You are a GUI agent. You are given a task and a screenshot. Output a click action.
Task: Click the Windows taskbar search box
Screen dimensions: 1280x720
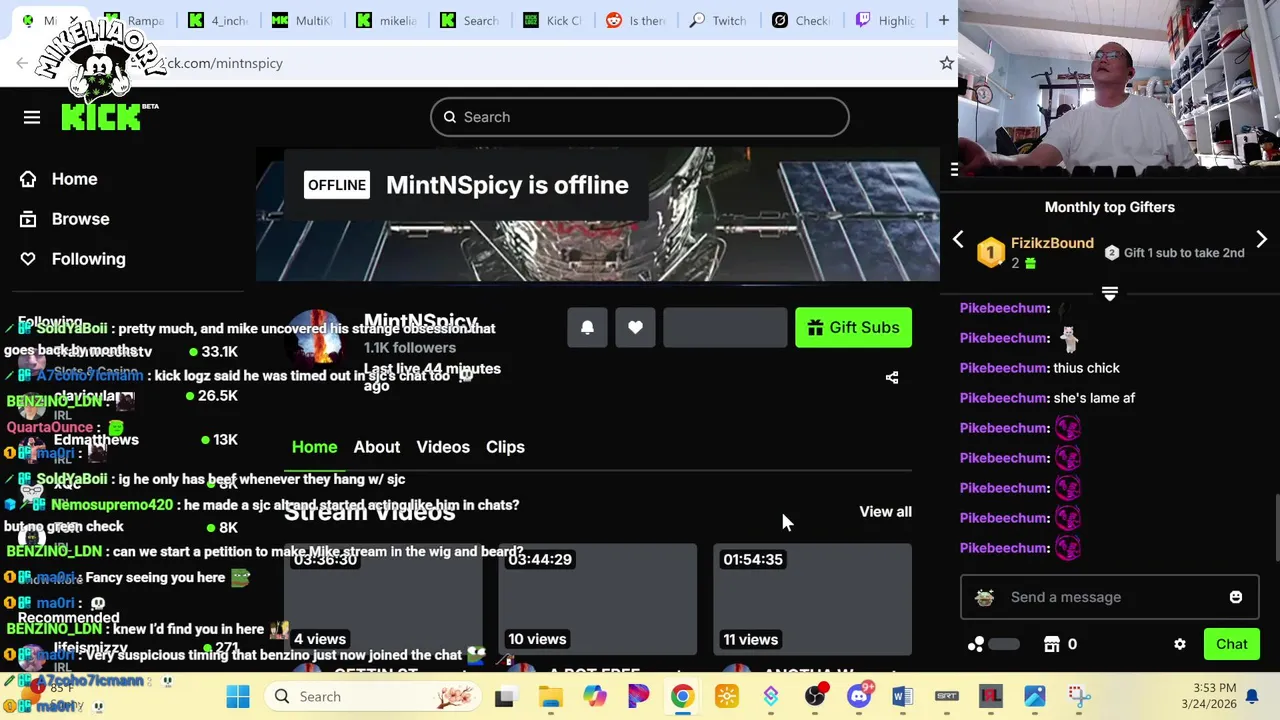point(373,696)
